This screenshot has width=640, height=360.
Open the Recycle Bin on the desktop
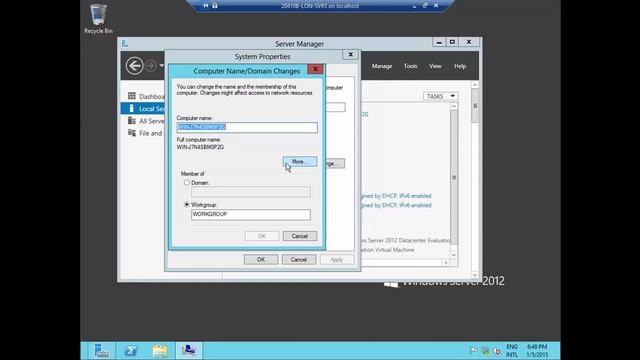click(x=98, y=19)
